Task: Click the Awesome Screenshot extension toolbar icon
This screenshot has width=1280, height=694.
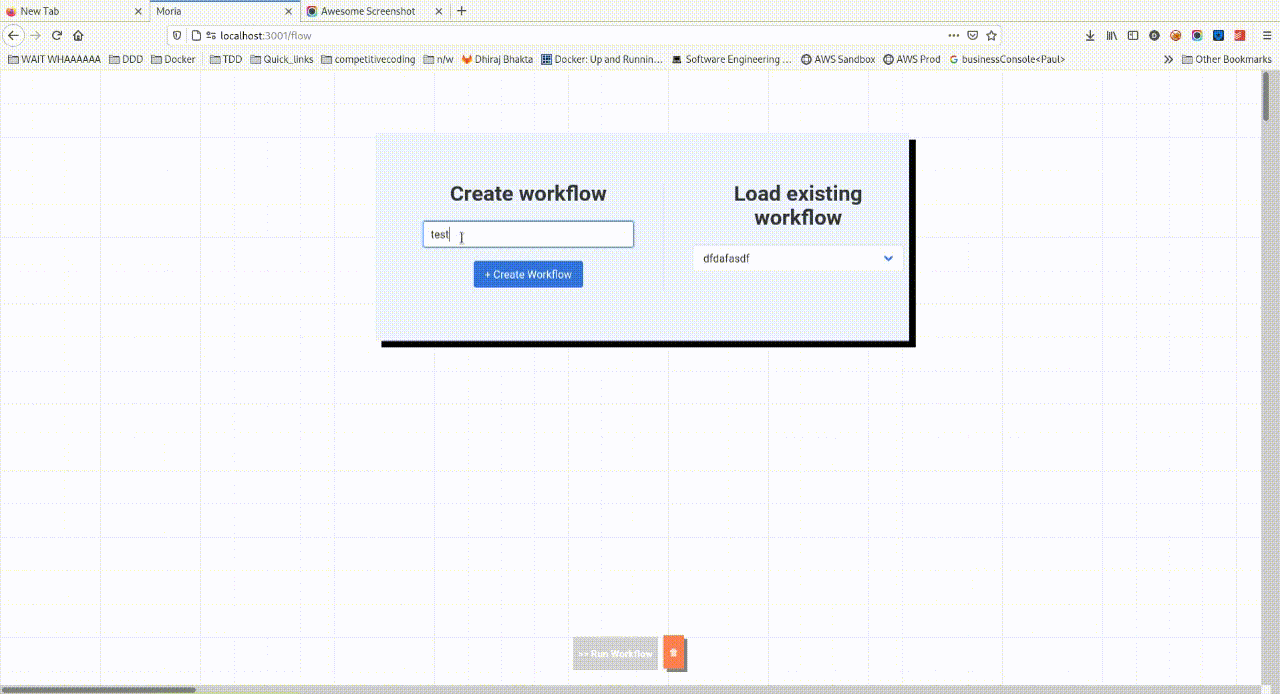Action: point(1197,35)
